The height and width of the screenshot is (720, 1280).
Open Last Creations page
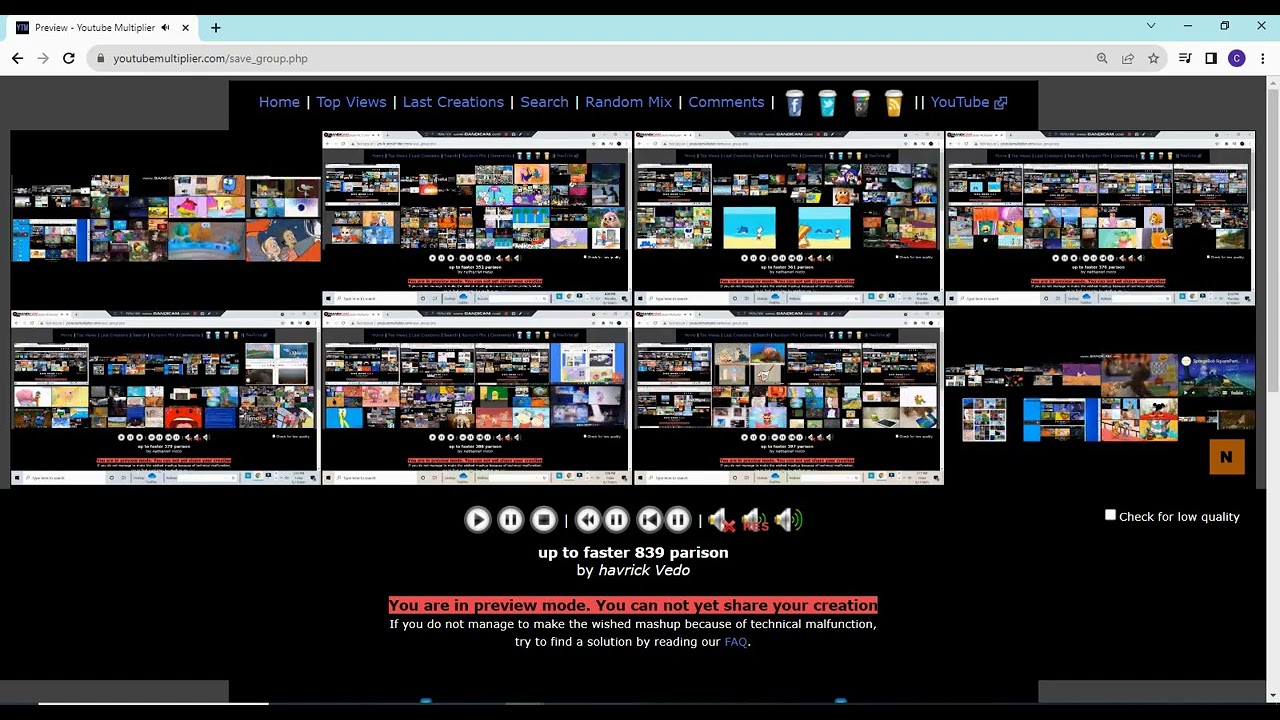(453, 102)
